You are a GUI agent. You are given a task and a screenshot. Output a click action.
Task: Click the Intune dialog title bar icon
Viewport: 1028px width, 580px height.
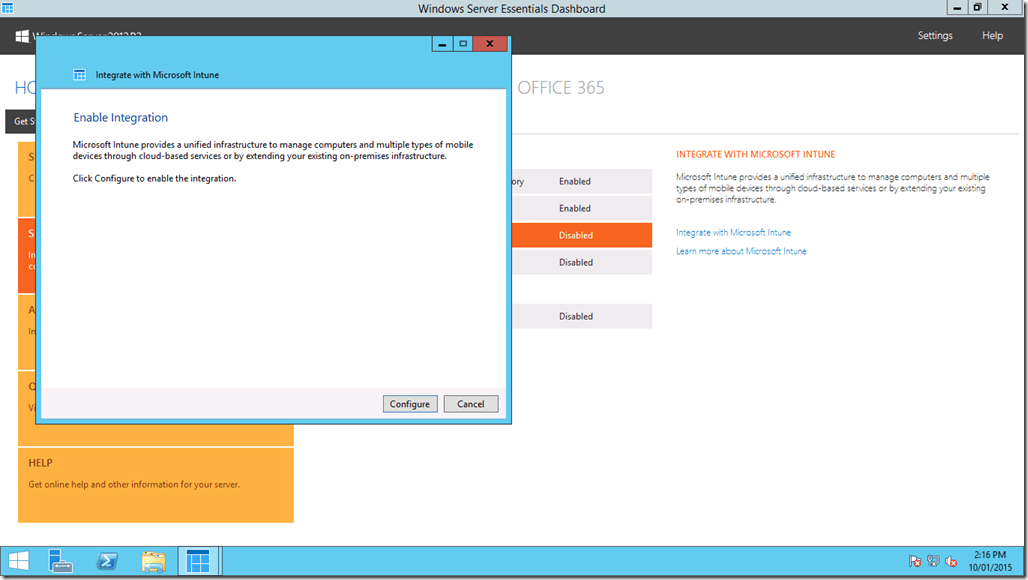click(x=80, y=74)
